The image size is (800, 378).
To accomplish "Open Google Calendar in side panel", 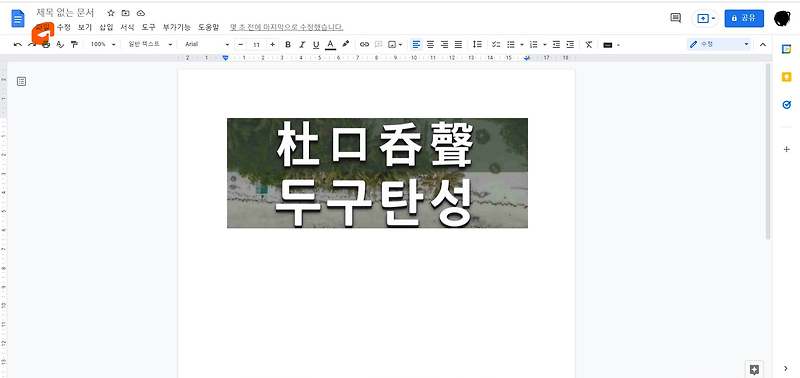I will 786,49.
